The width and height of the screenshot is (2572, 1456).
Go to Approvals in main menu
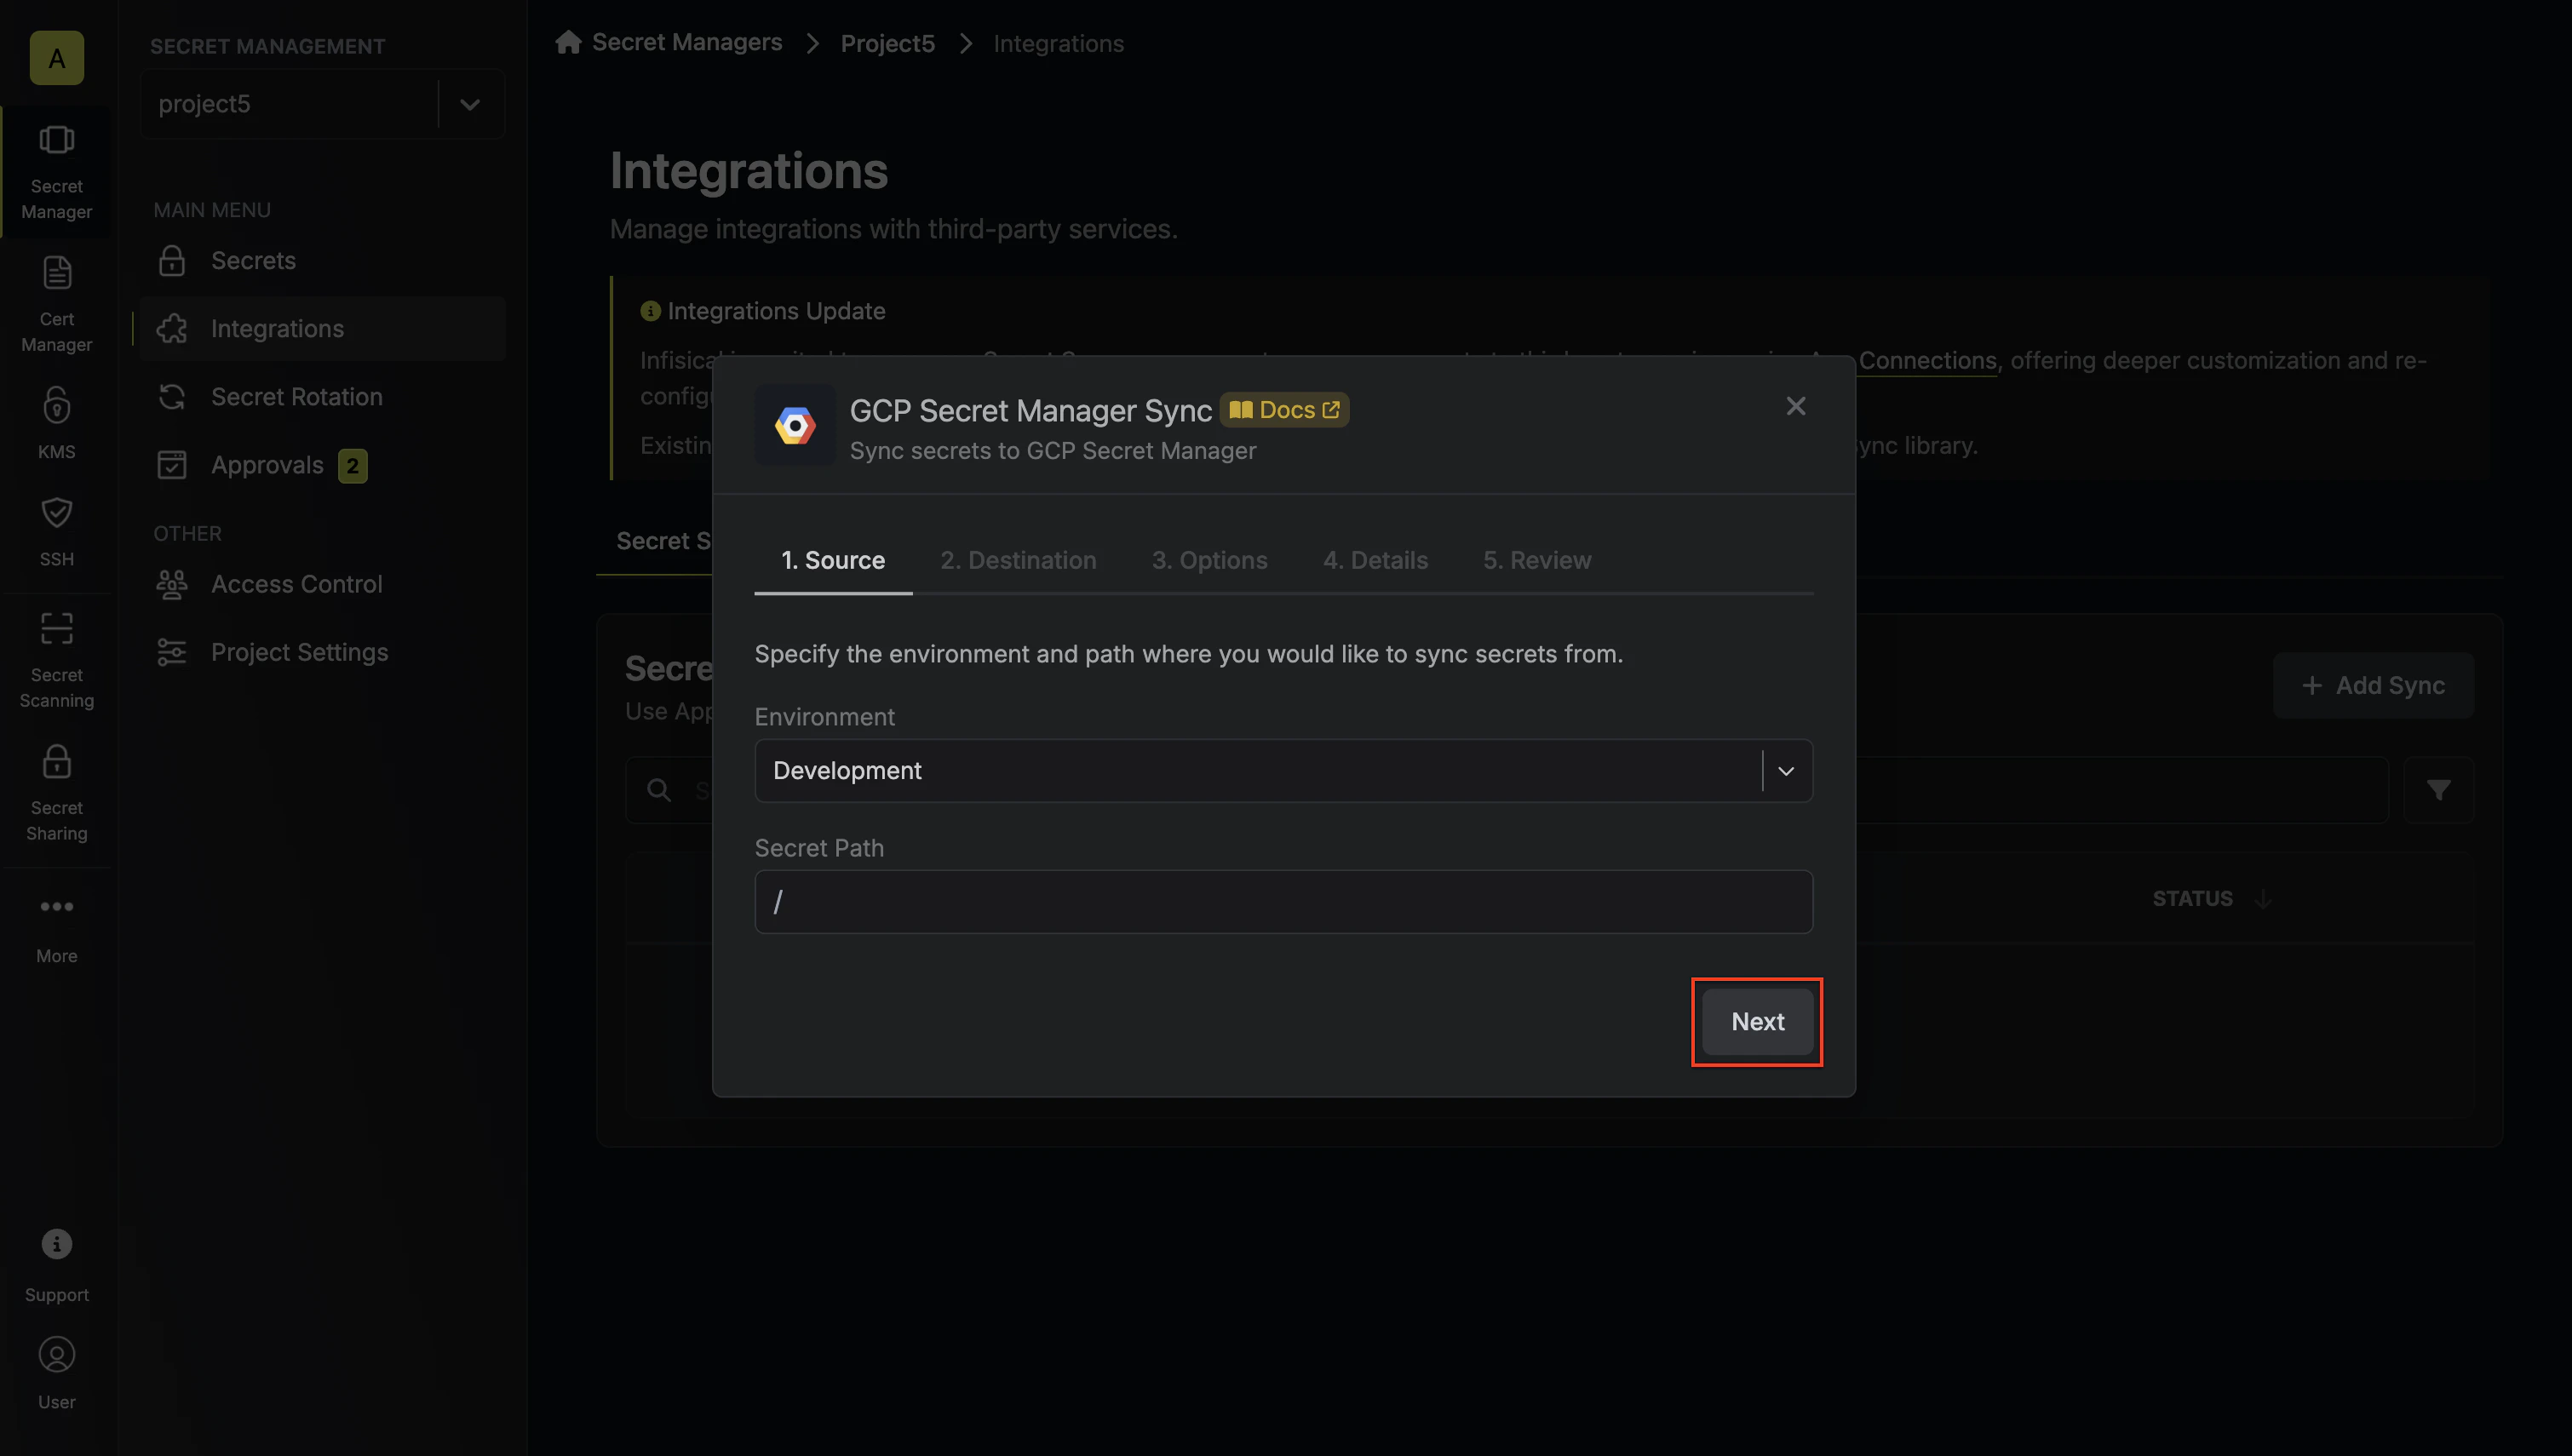[322, 465]
